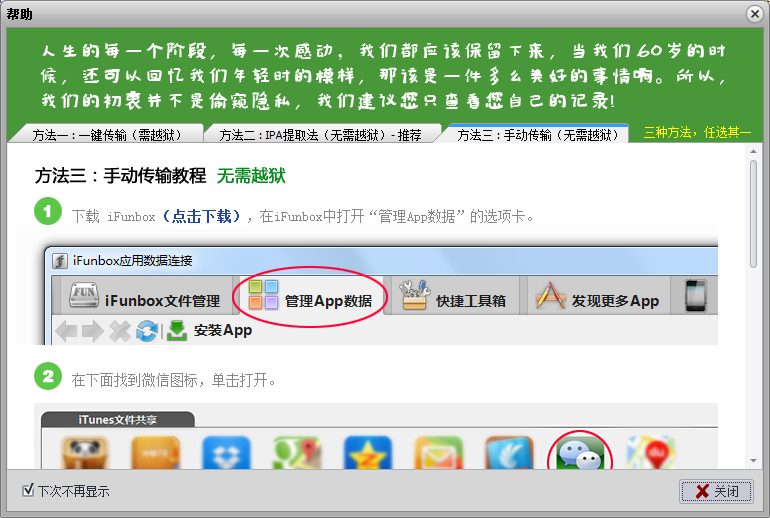Click the iPhone device icon in toolbar

(696, 295)
